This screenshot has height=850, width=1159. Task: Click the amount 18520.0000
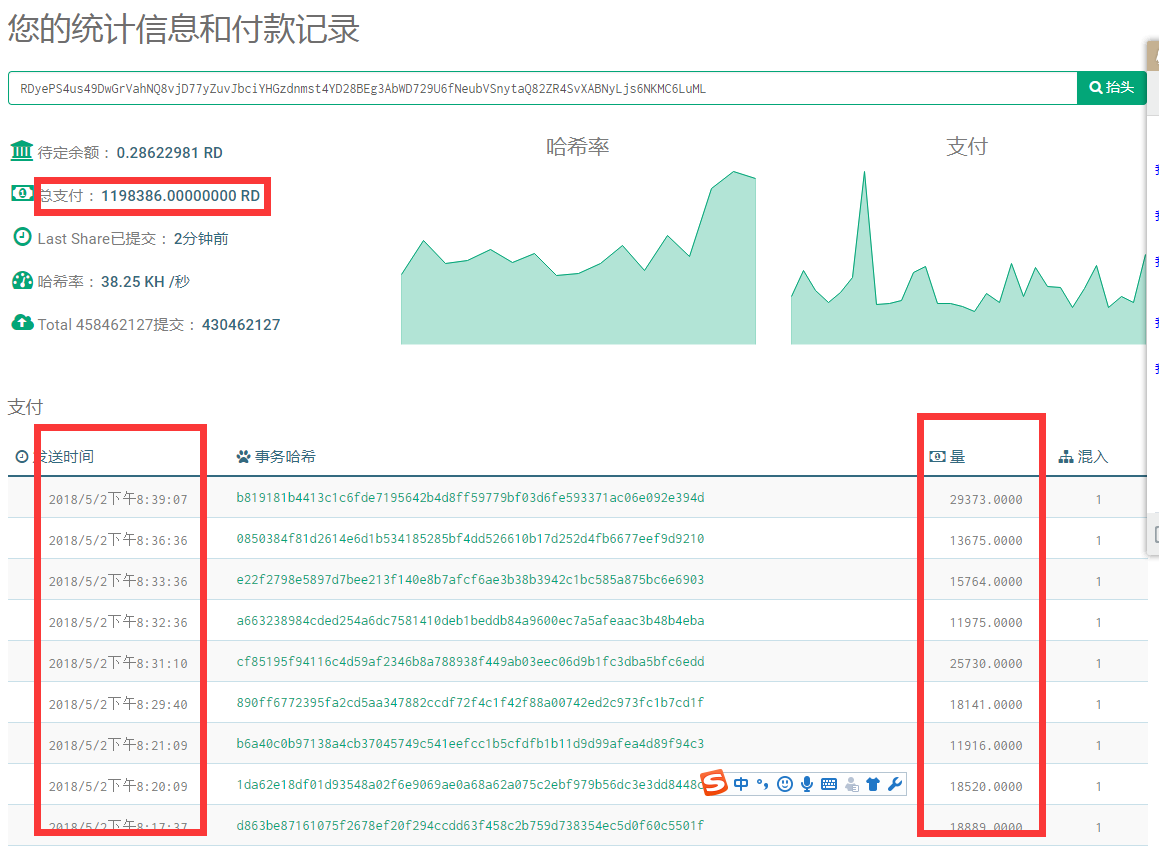986,787
